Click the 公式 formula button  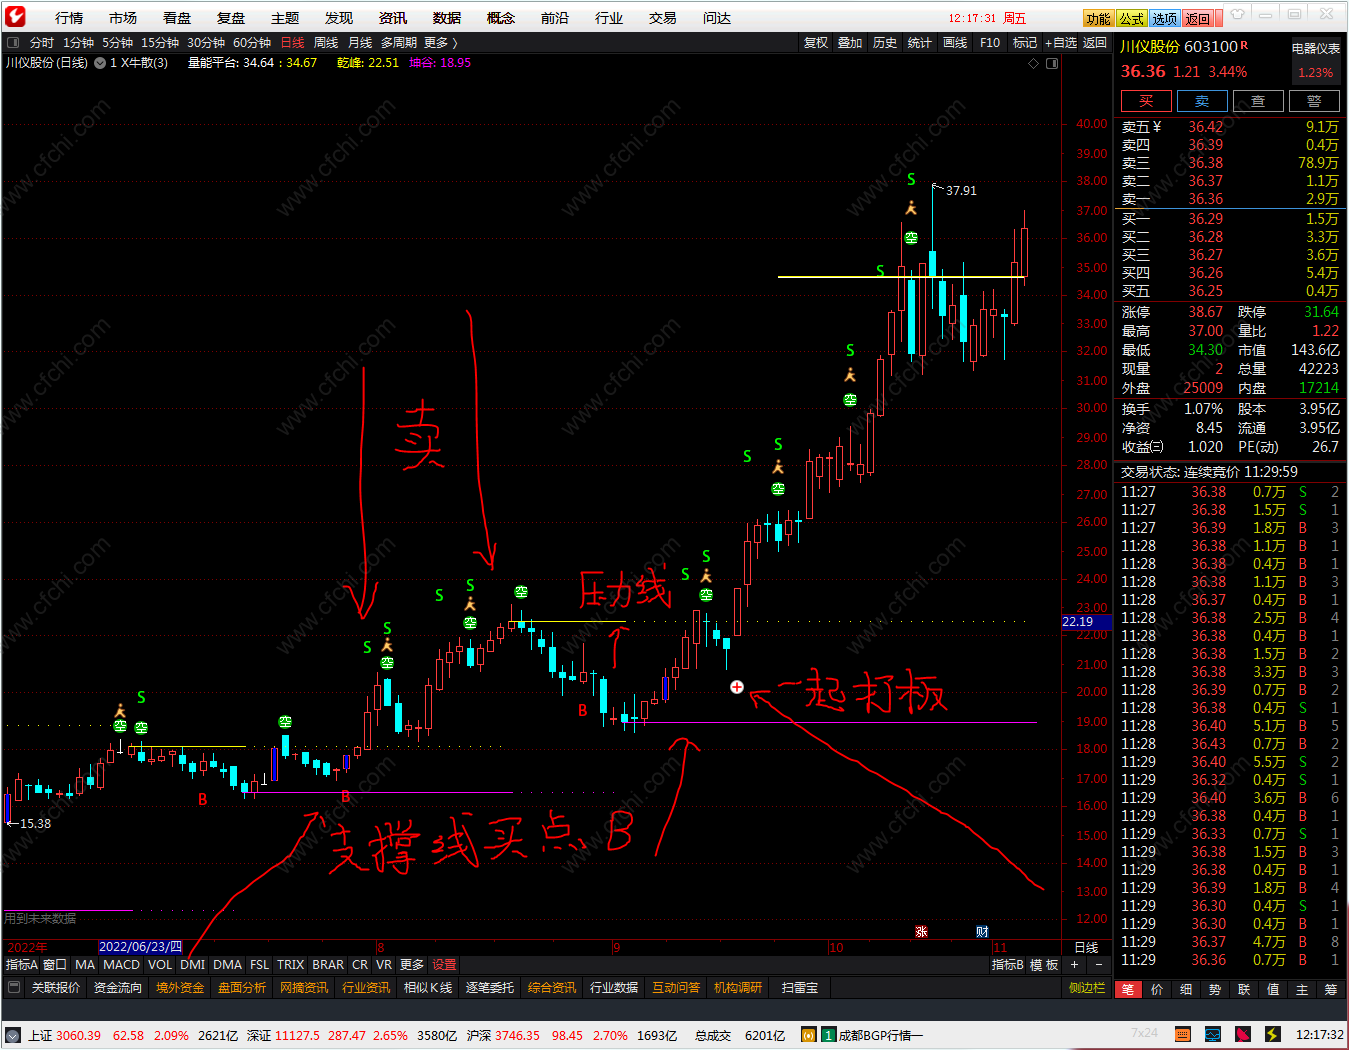click(x=1131, y=19)
